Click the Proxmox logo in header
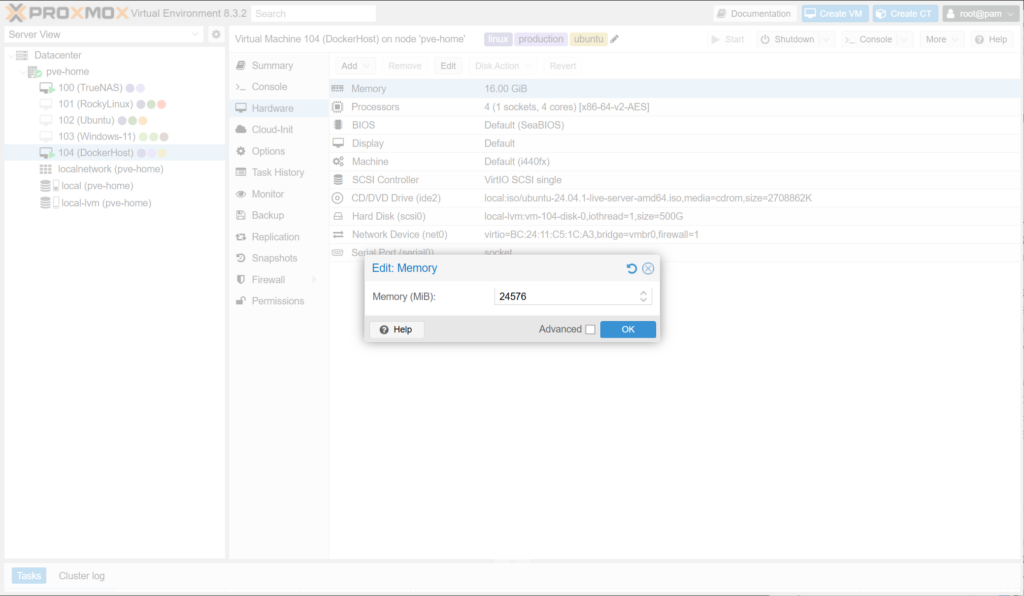 [x=66, y=13]
